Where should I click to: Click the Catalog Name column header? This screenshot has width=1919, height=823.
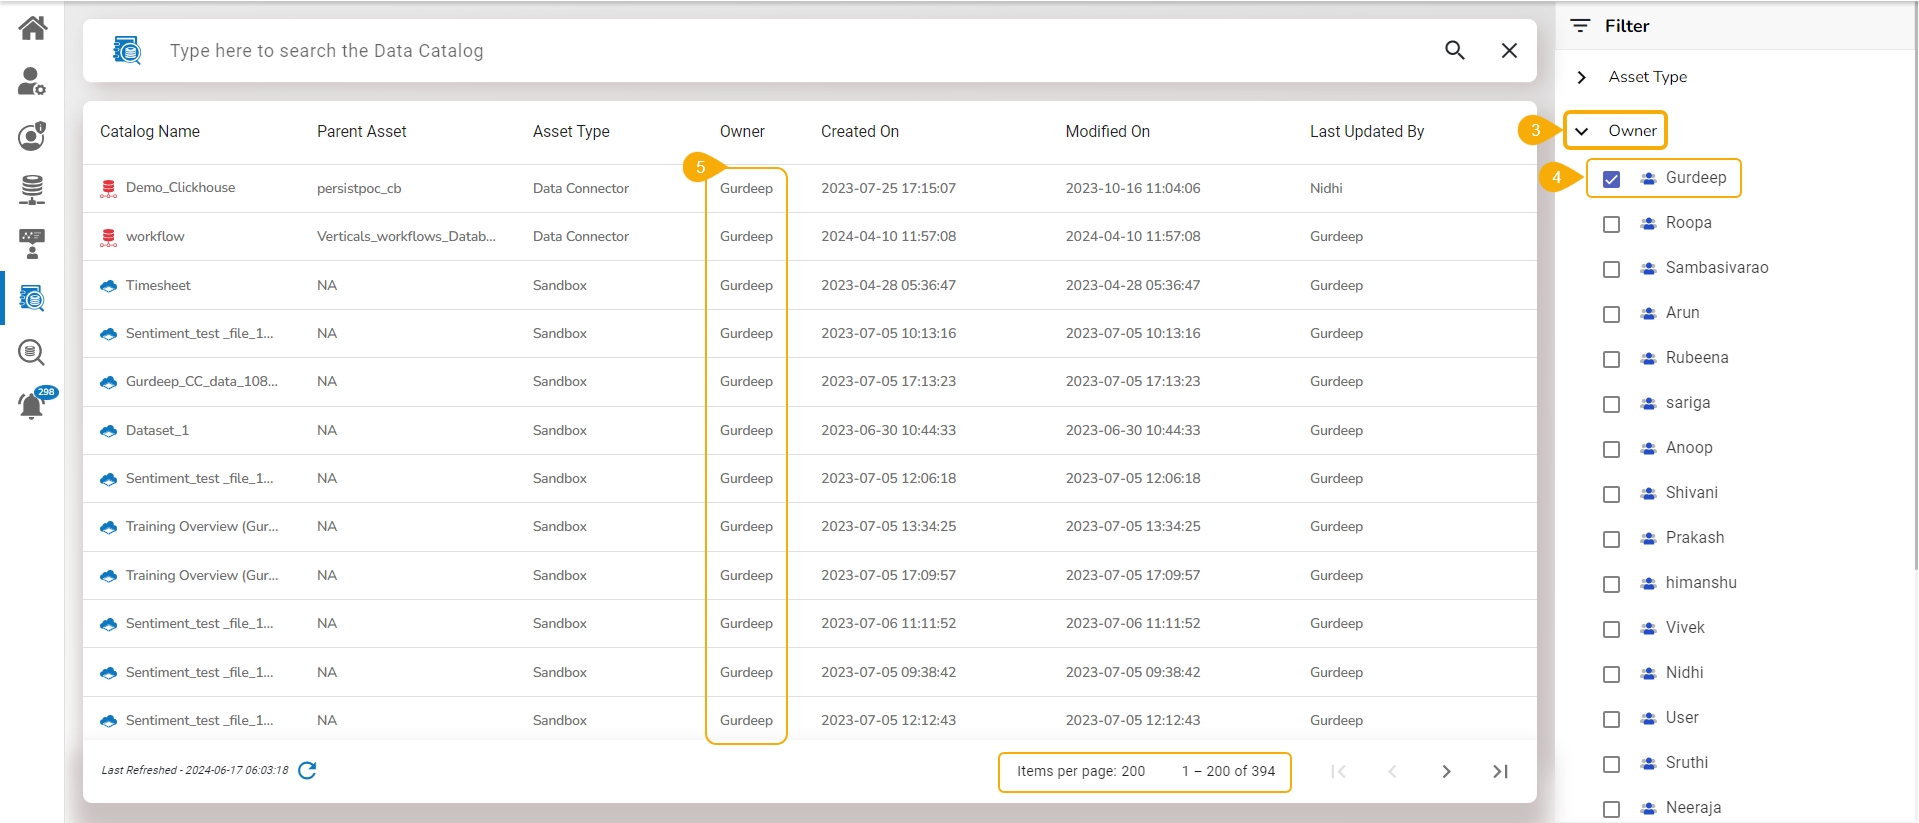pyautogui.click(x=150, y=131)
